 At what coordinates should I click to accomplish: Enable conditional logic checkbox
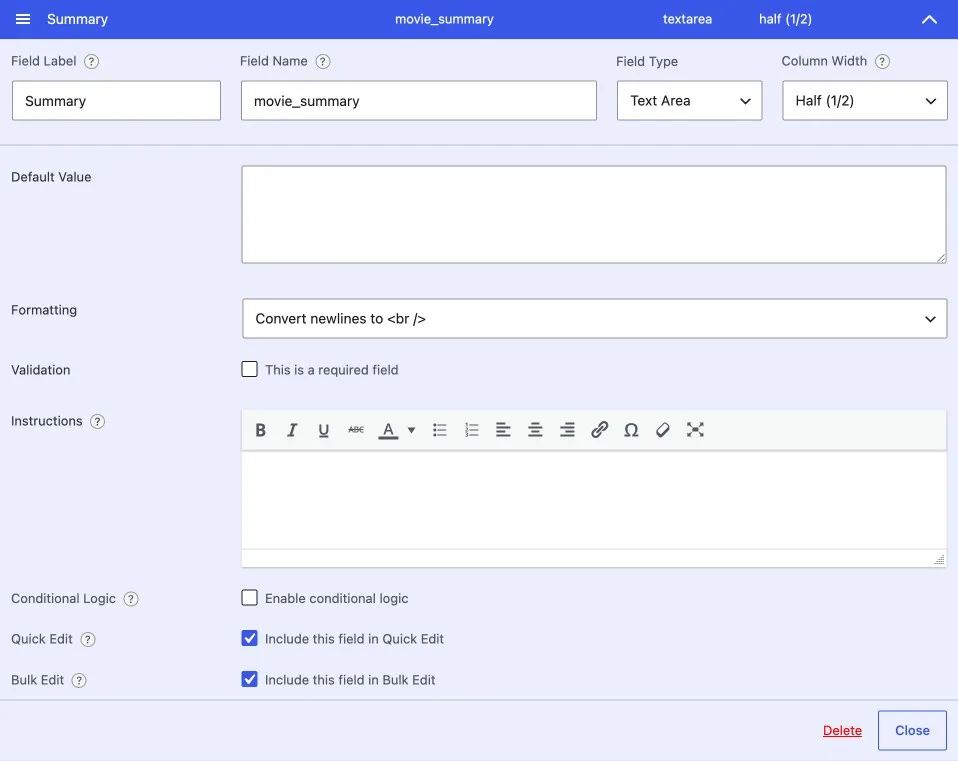pyautogui.click(x=249, y=597)
